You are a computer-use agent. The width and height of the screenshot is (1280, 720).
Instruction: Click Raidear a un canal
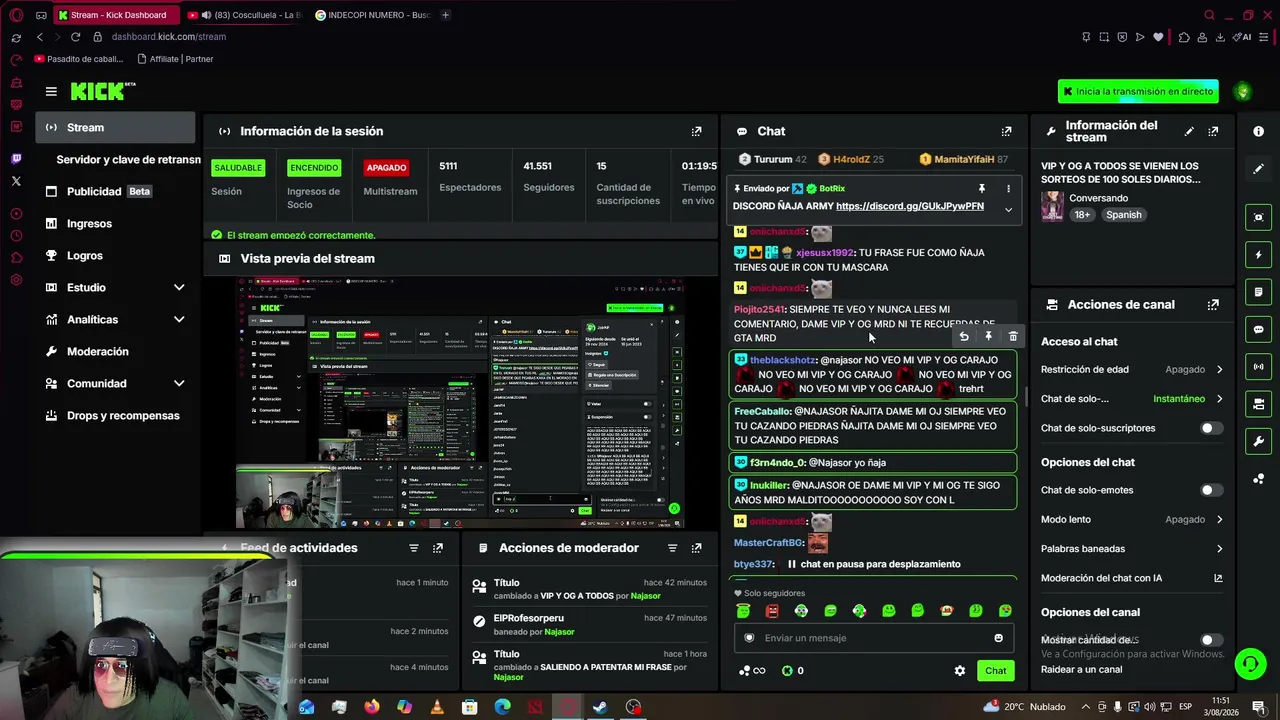coord(1081,670)
